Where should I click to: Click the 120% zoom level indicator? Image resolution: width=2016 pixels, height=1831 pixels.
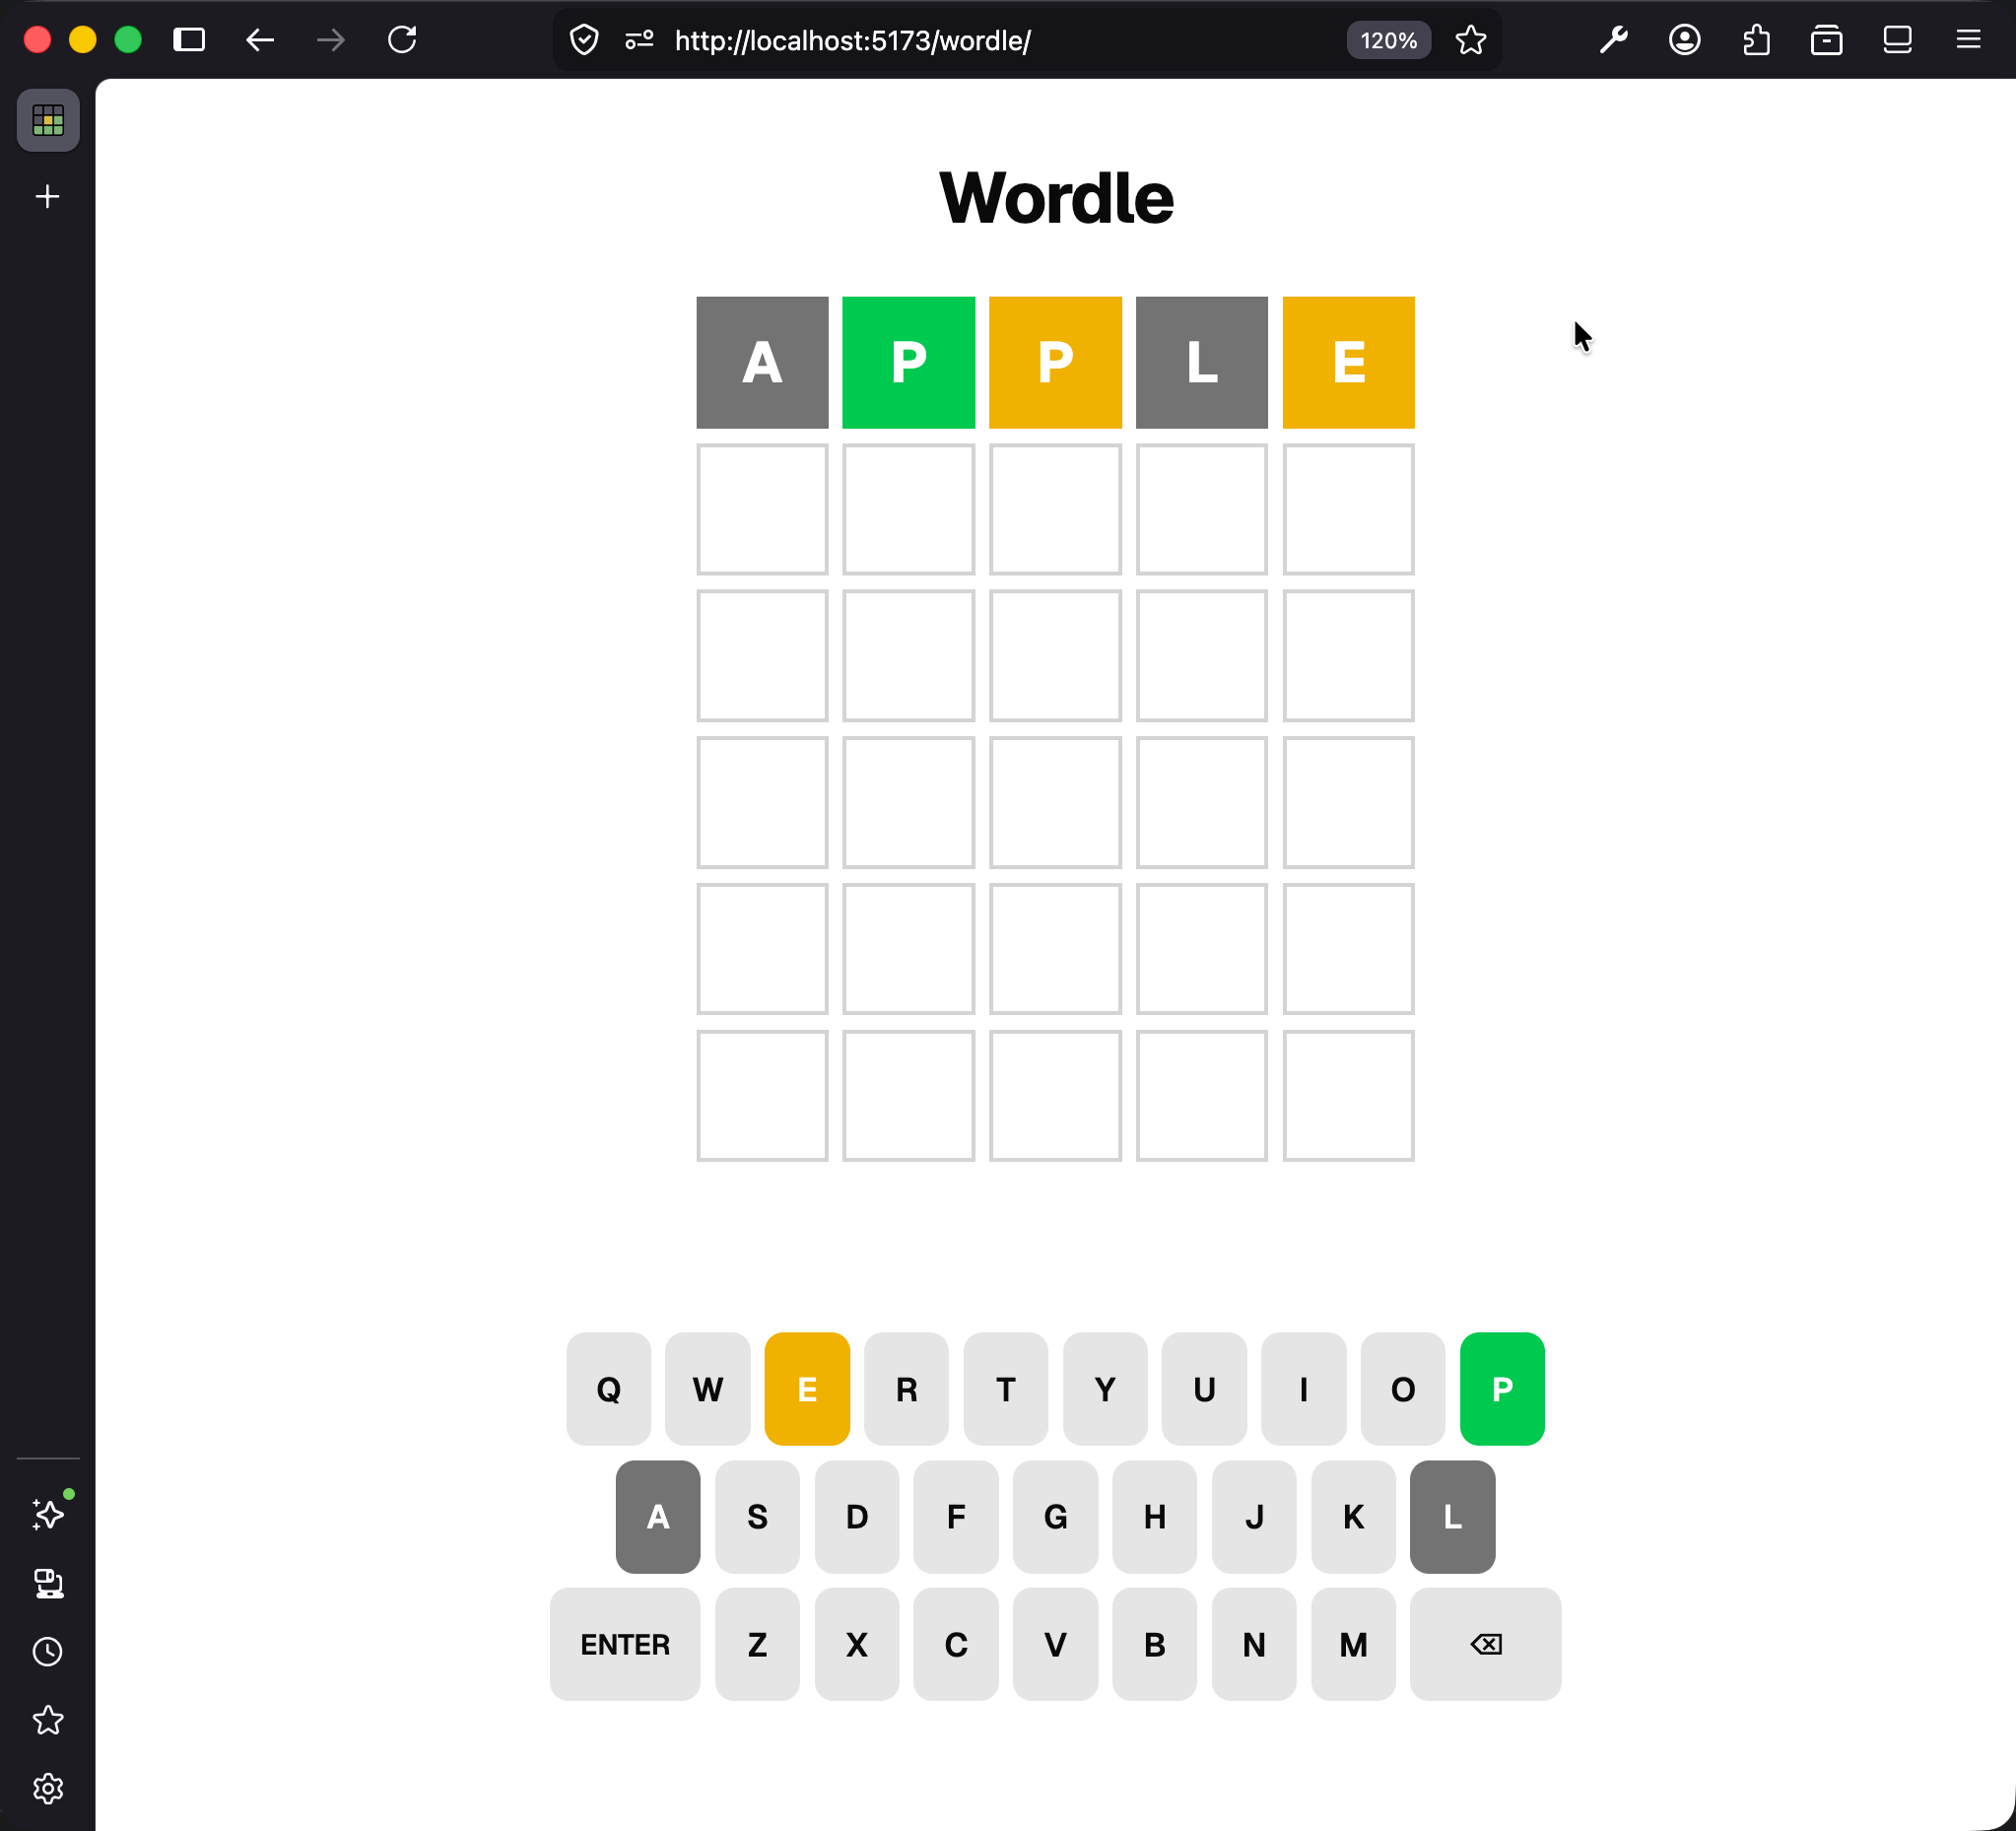tap(1388, 40)
